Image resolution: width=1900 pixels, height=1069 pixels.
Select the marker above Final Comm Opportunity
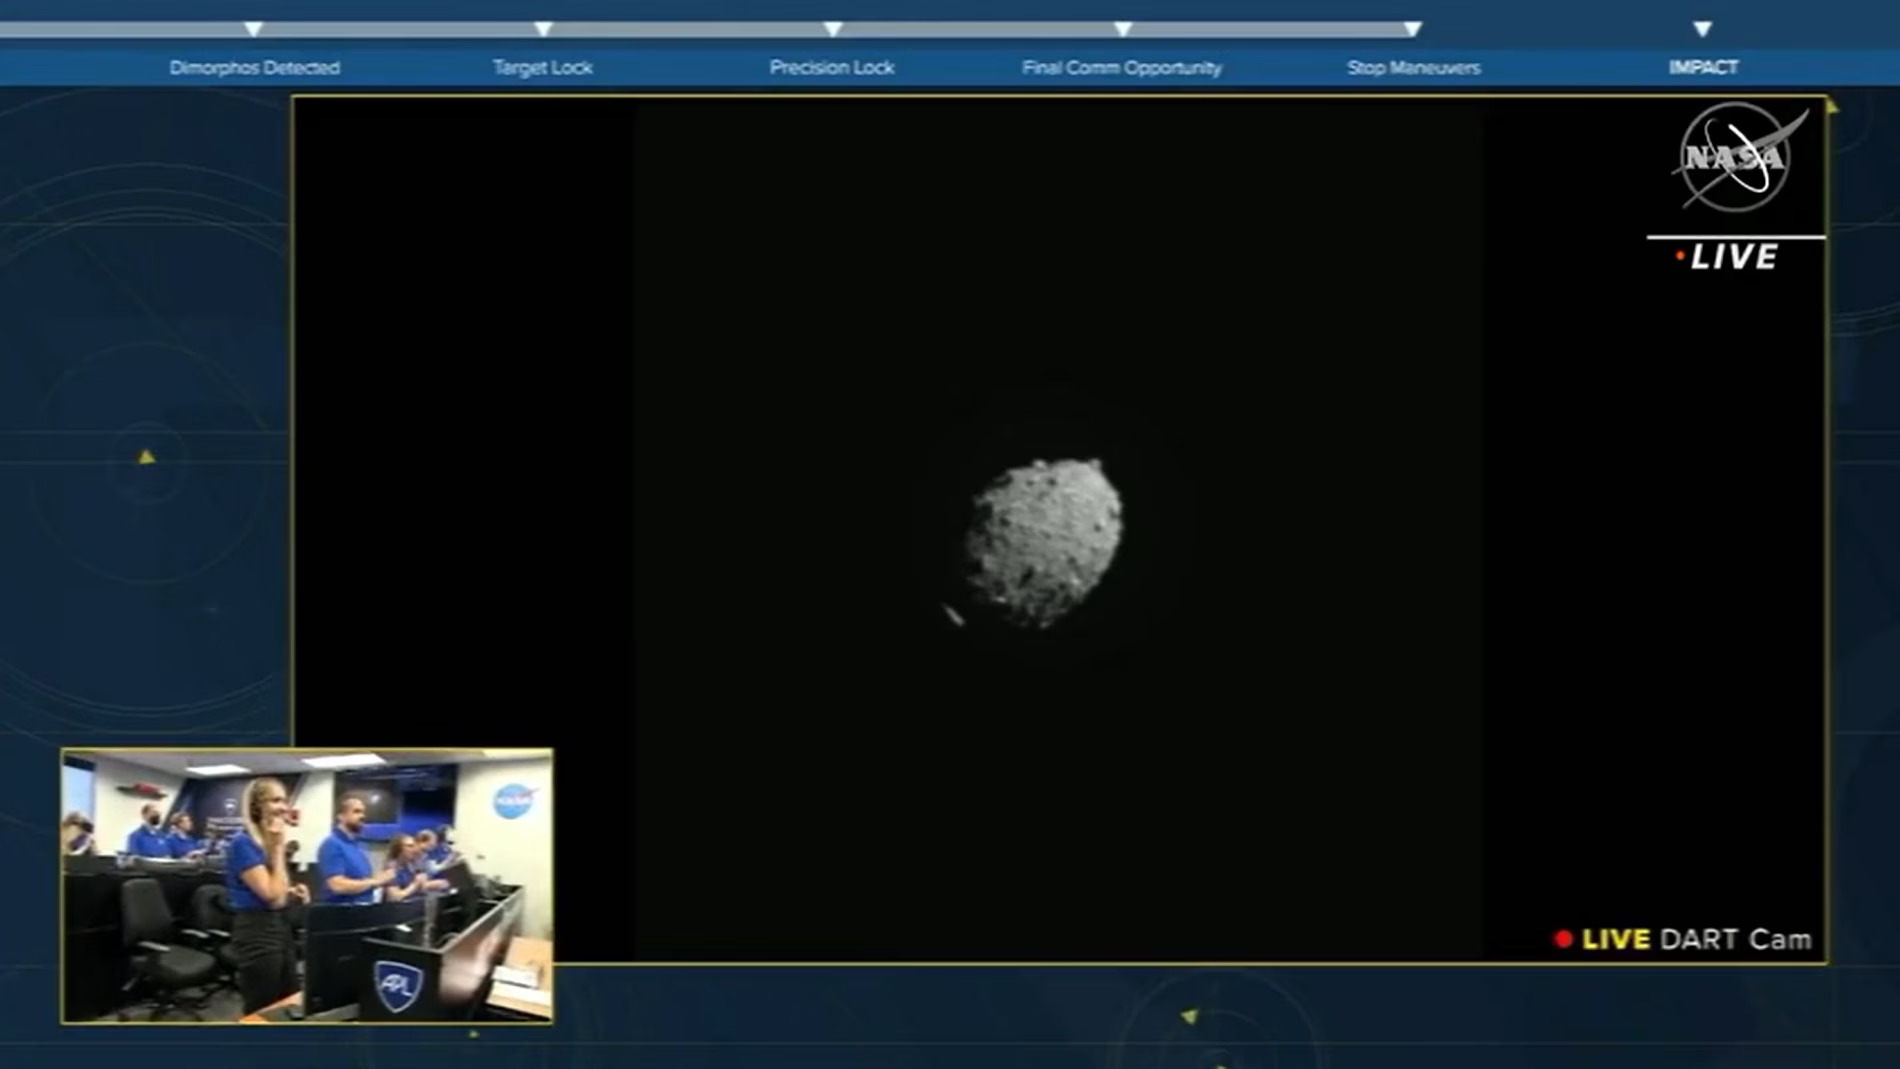click(1122, 30)
